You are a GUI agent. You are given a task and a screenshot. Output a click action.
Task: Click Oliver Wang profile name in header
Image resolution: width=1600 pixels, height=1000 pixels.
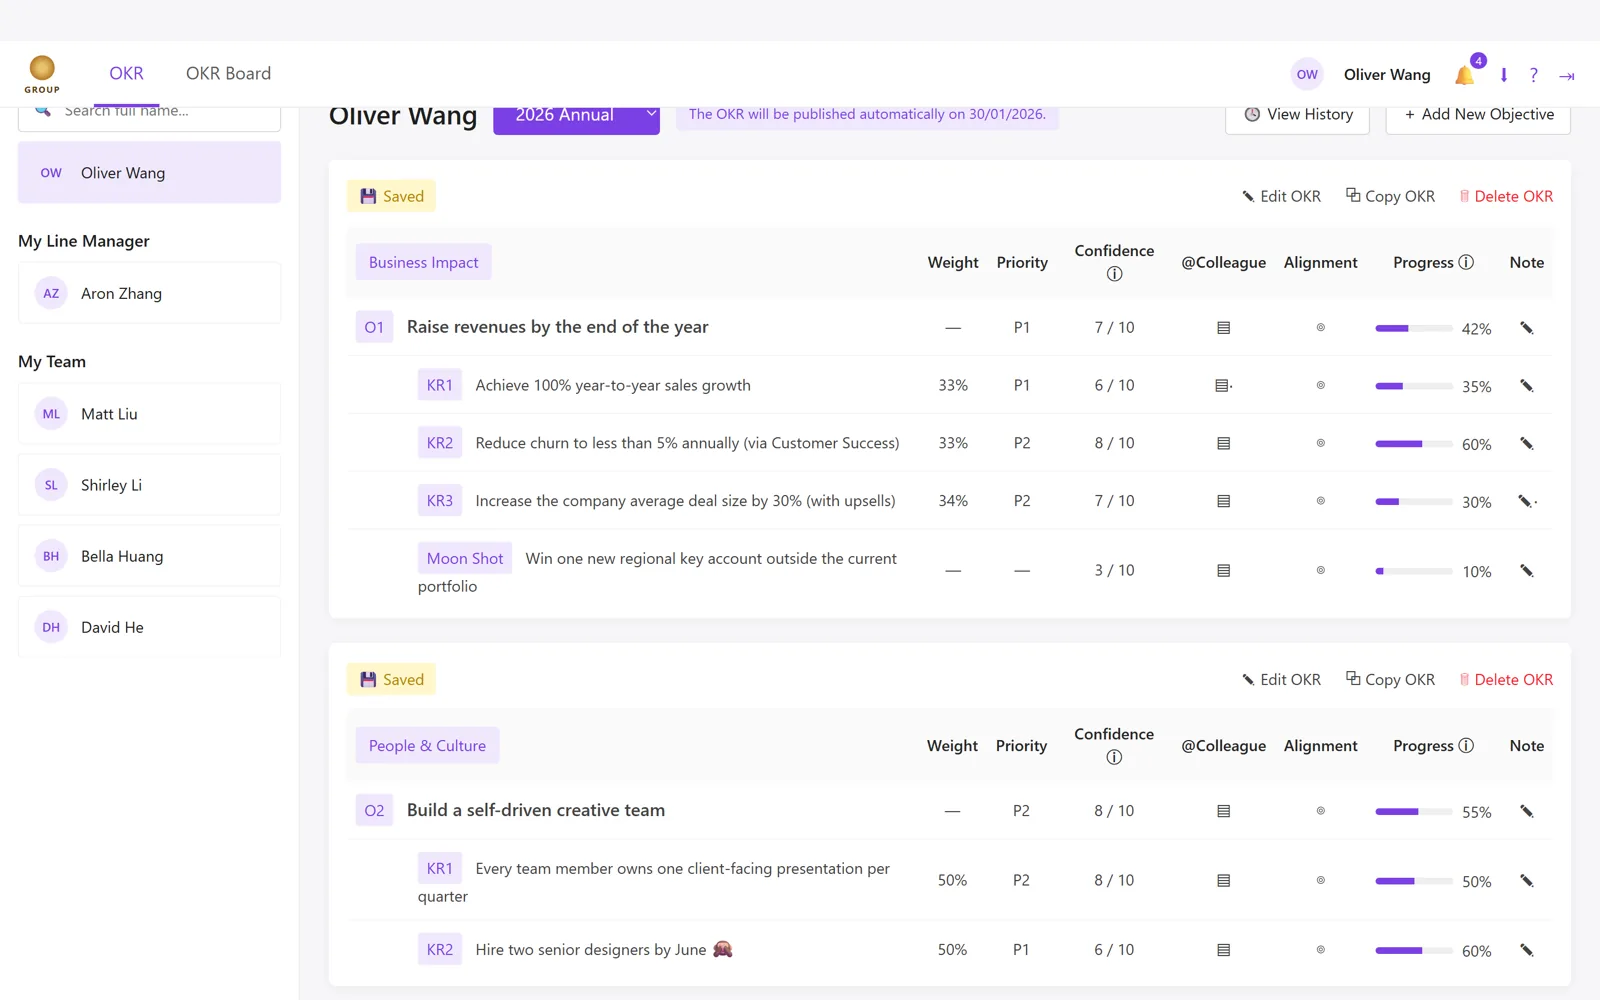coord(1387,75)
